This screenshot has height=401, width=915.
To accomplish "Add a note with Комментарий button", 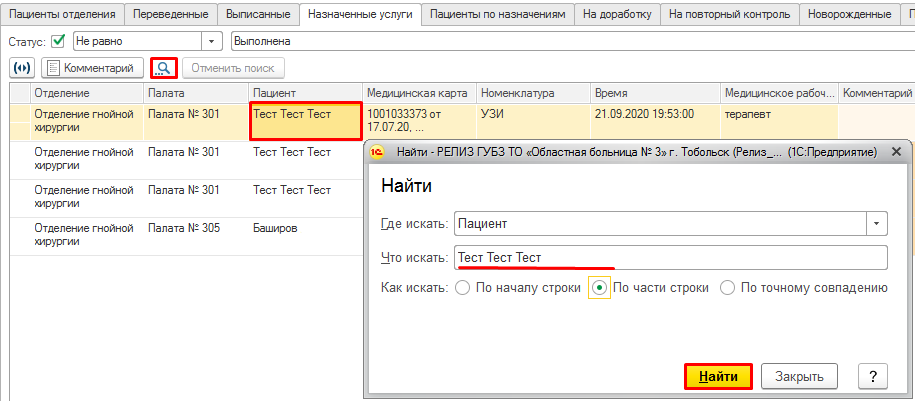I will [90, 68].
